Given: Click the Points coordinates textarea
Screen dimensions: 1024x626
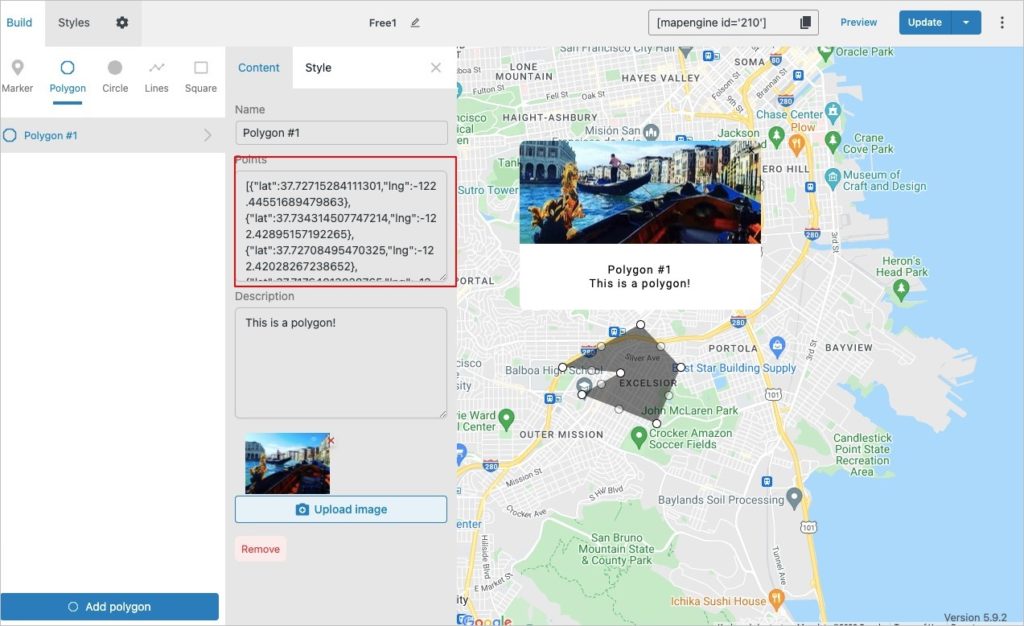Looking at the screenshot, I should pos(341,226).
